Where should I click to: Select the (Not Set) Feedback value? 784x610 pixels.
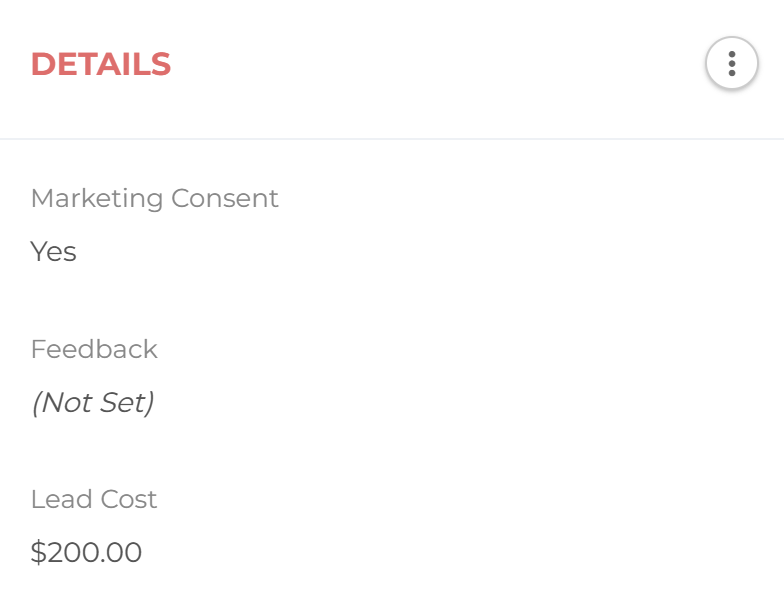coord(92,402)
